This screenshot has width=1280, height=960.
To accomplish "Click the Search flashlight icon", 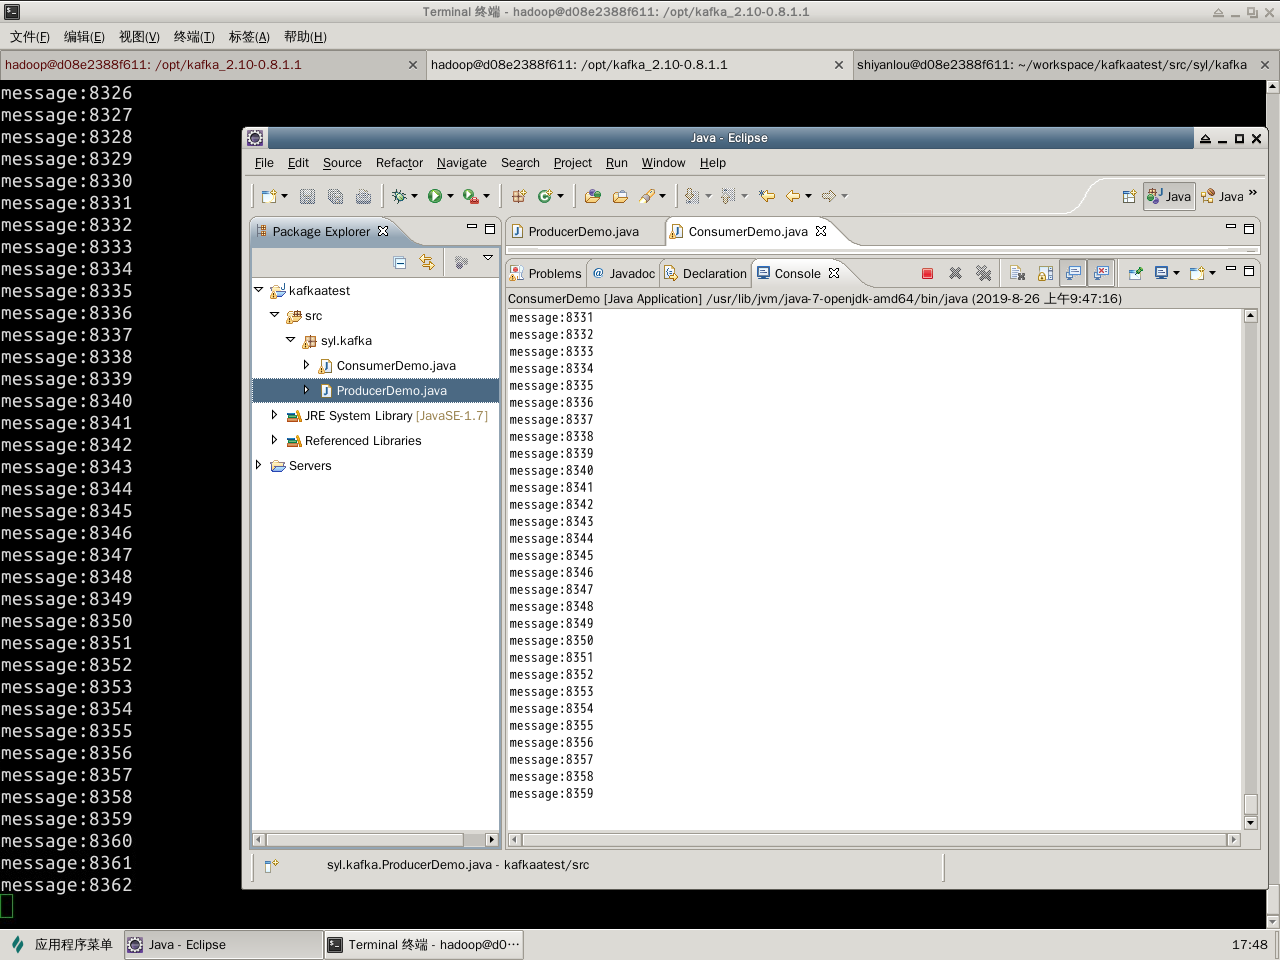I will click(x=648, y=196).
